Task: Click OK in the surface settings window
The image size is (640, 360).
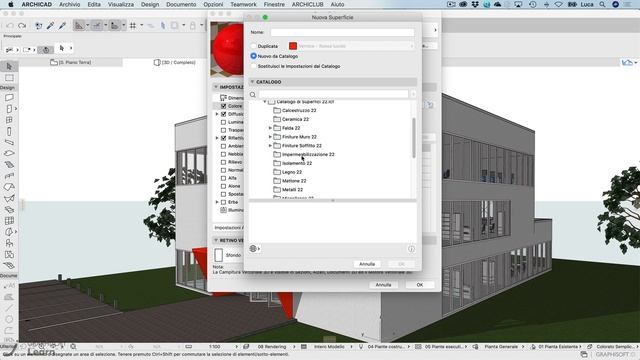Action: coord(420,285)
